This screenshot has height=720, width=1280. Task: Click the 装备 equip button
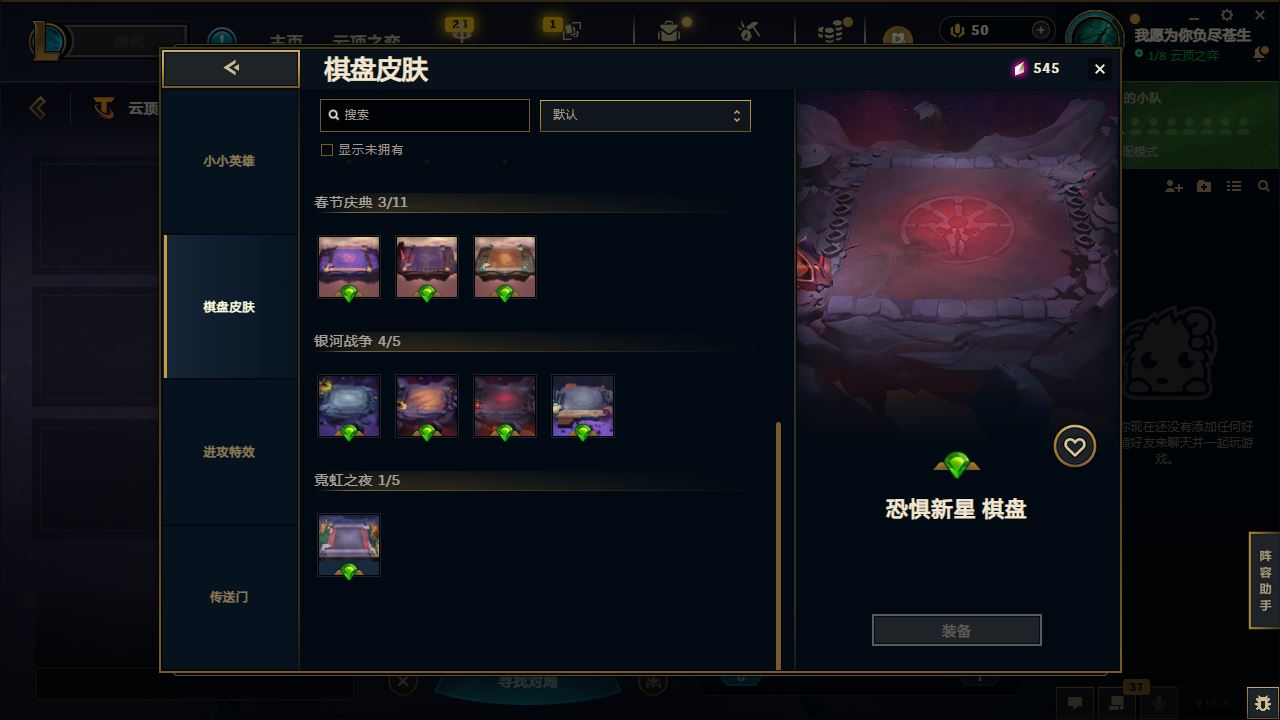click(956, 630)
